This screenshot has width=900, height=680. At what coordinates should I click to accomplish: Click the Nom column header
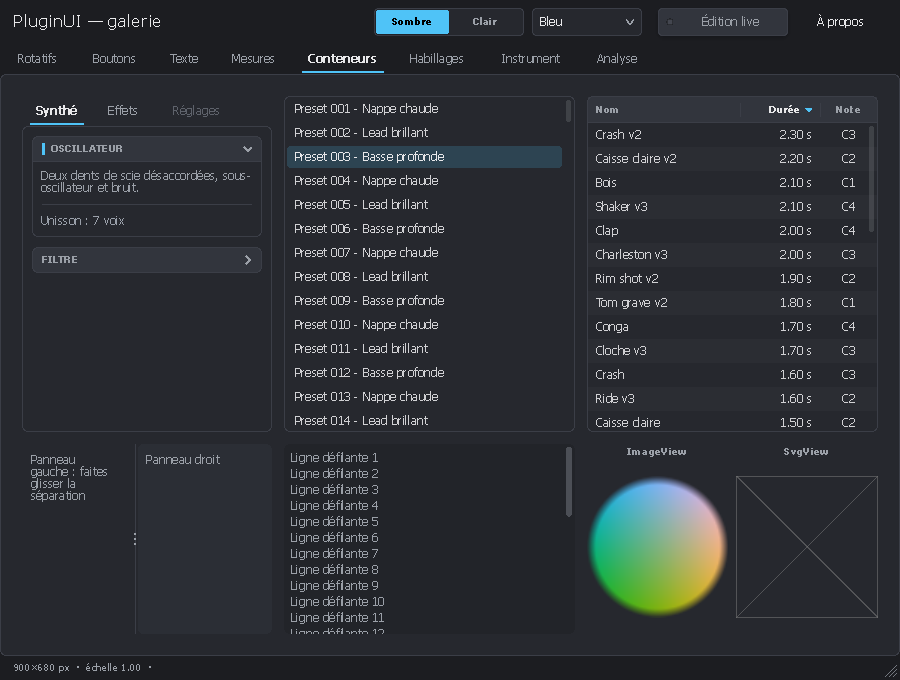pos(664,110)
